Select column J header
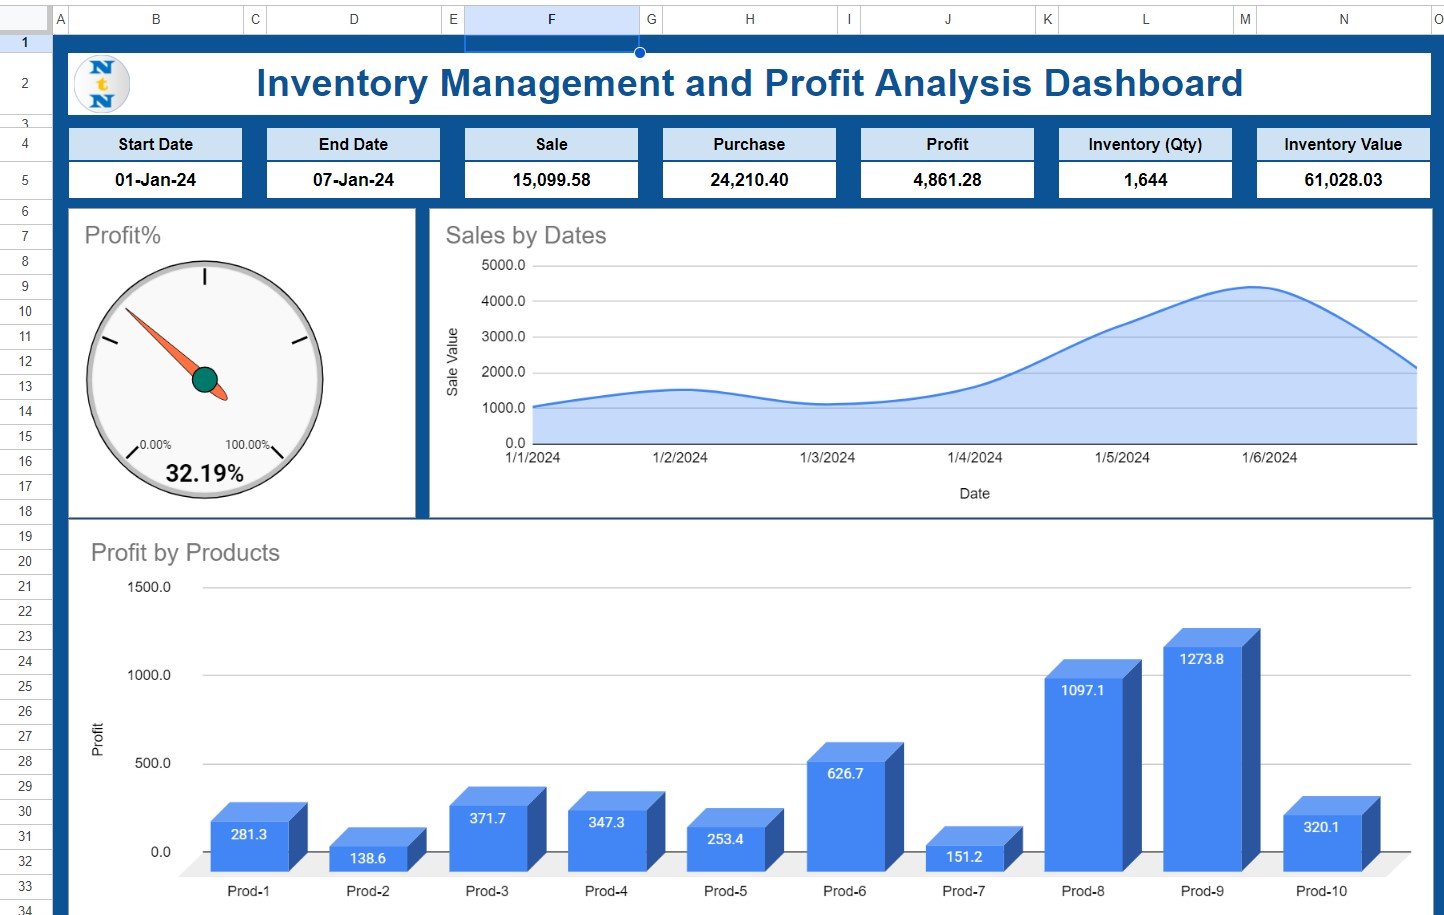 coord(948,19)
